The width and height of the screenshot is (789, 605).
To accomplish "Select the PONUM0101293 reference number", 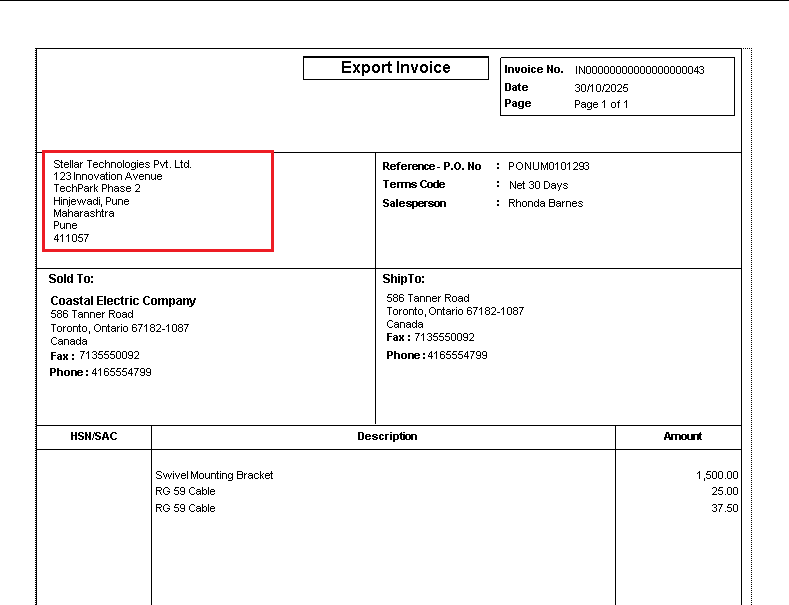I will 549,166.
